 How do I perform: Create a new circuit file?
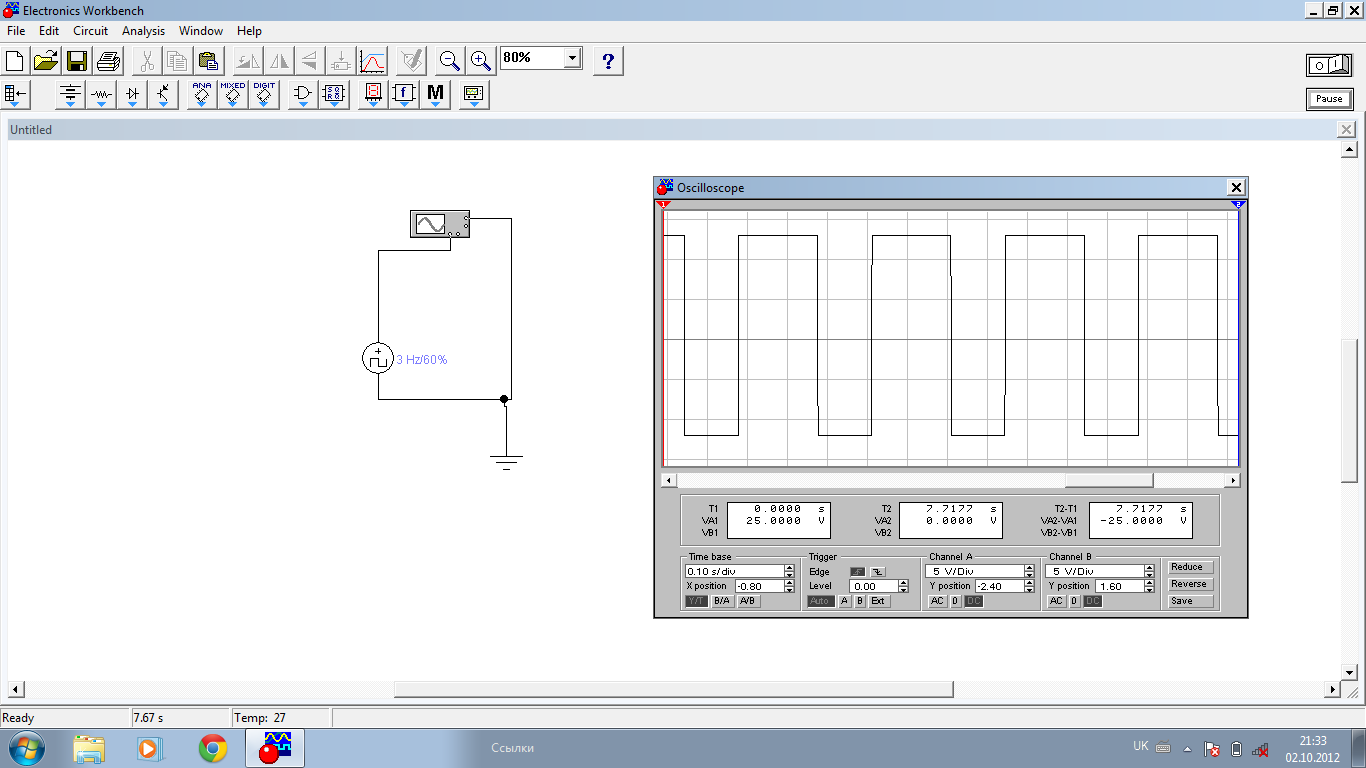15,61
